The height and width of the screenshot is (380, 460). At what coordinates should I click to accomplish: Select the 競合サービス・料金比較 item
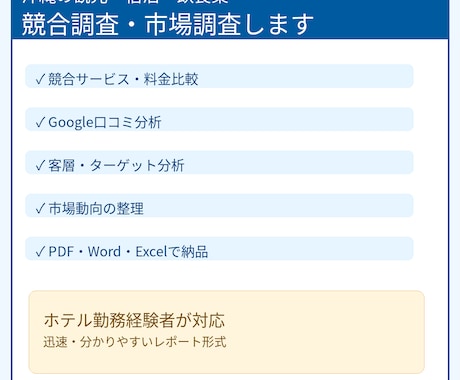[x=219, y=76]
